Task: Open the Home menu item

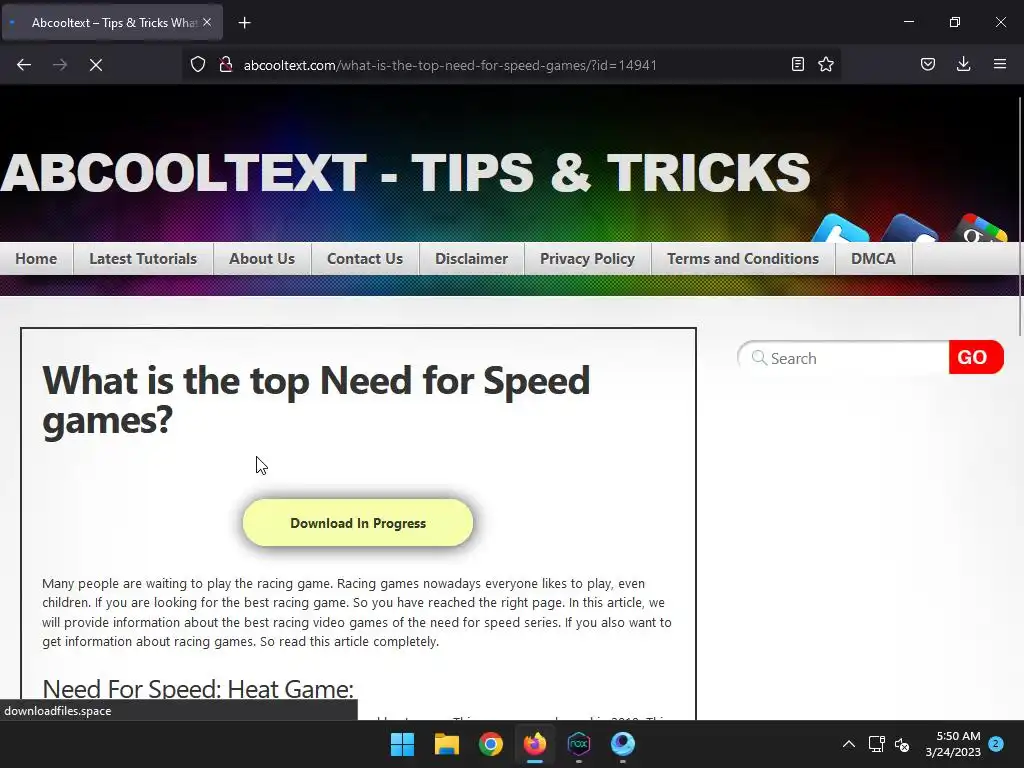Action: coord(36,259)
